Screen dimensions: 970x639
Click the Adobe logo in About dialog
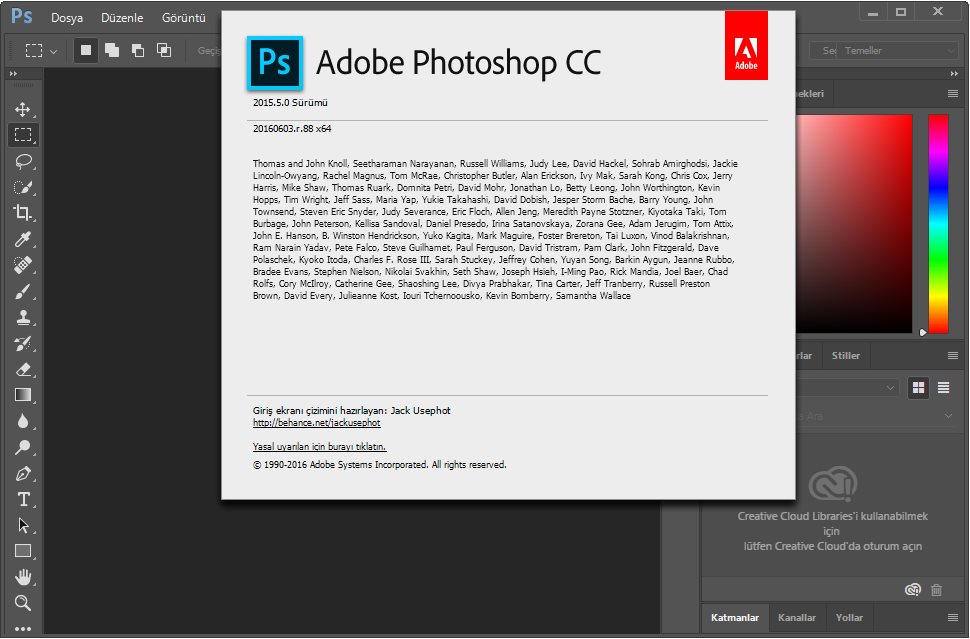pos(746,45)
